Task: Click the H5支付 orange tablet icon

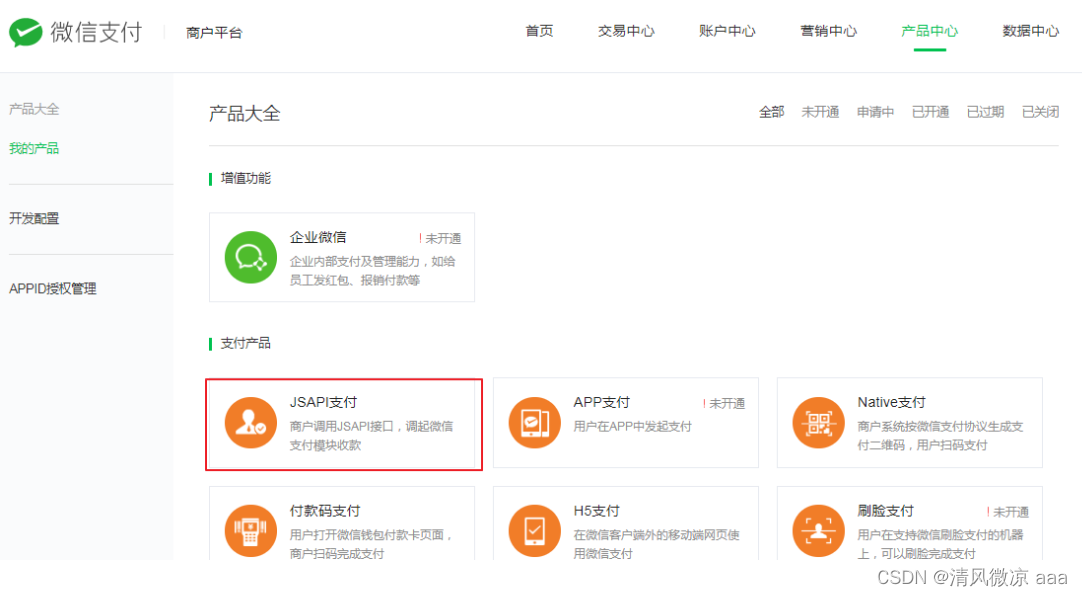Action: (x=535, y=531)
